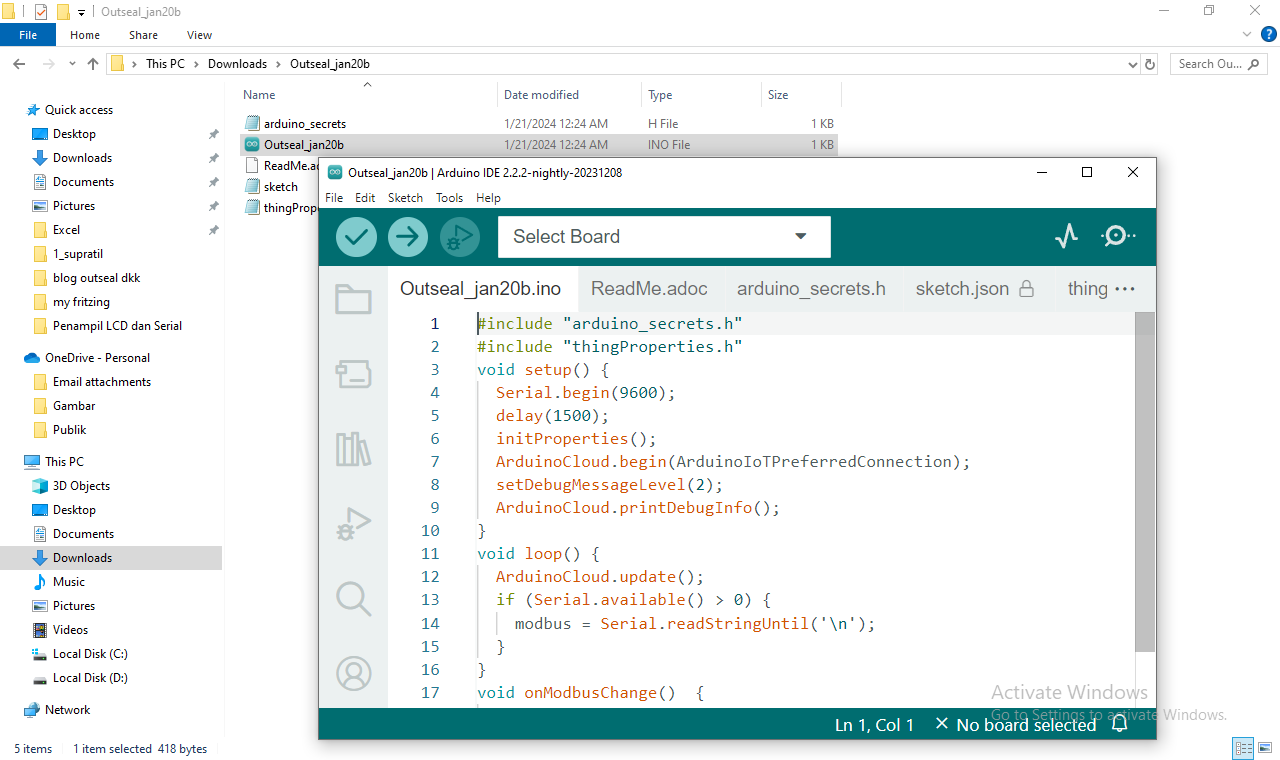
Task: Open the Select Board dropdown
Action: [664, 237]
